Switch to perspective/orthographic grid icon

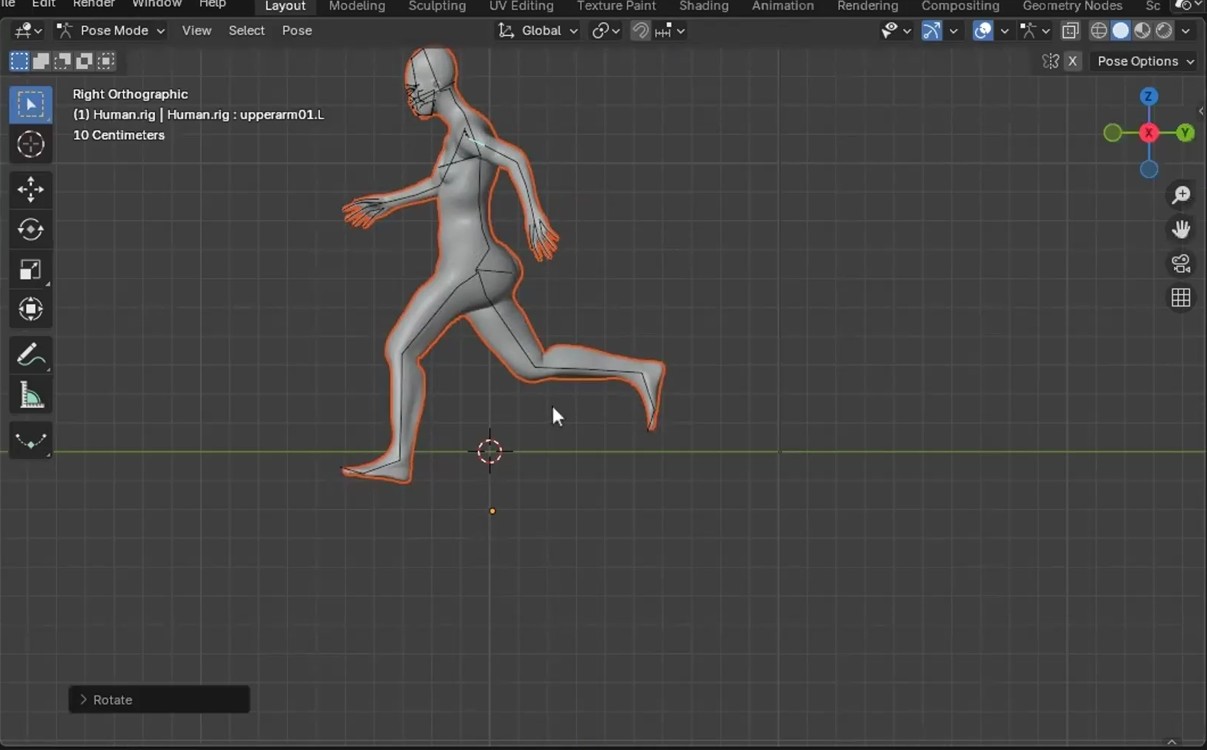point(1181,298)
